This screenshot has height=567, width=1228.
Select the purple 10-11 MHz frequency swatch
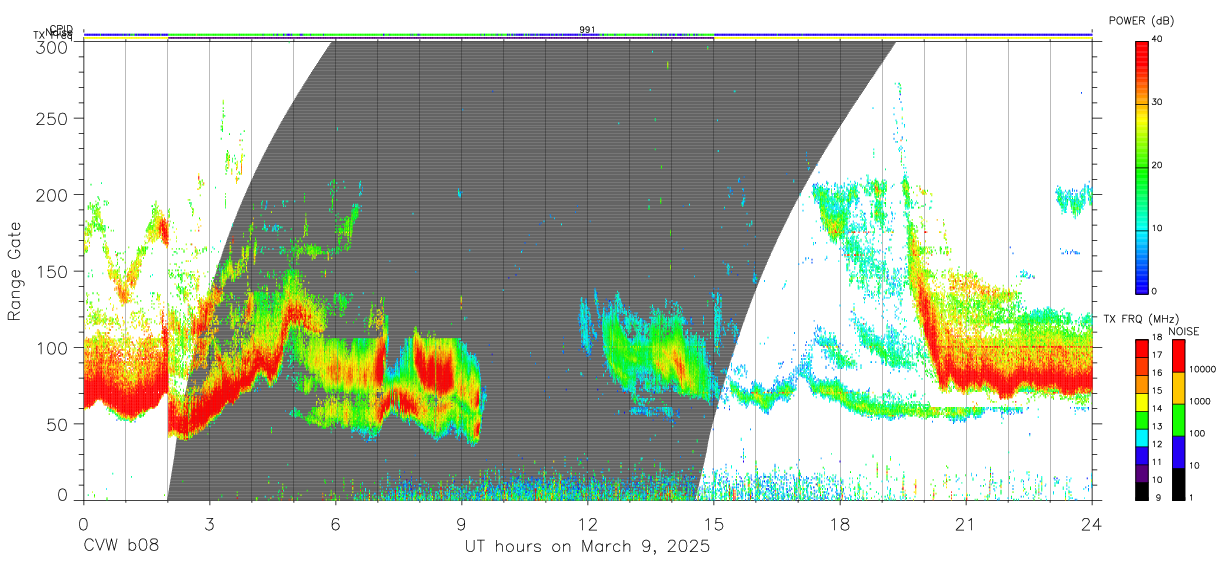coord(1141,473)
